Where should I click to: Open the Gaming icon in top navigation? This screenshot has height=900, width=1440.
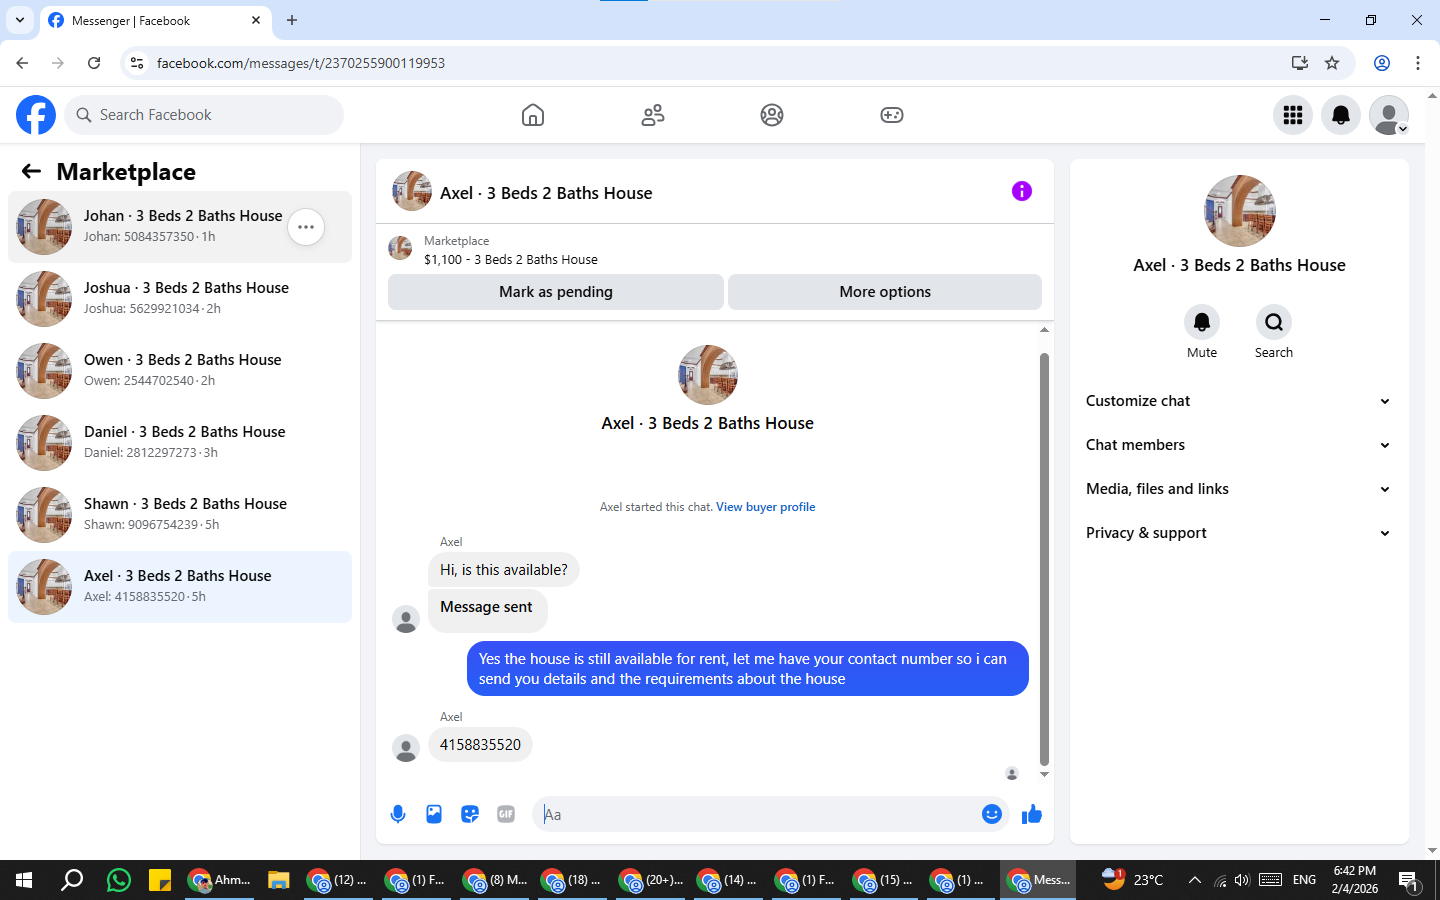coord(892,115)
